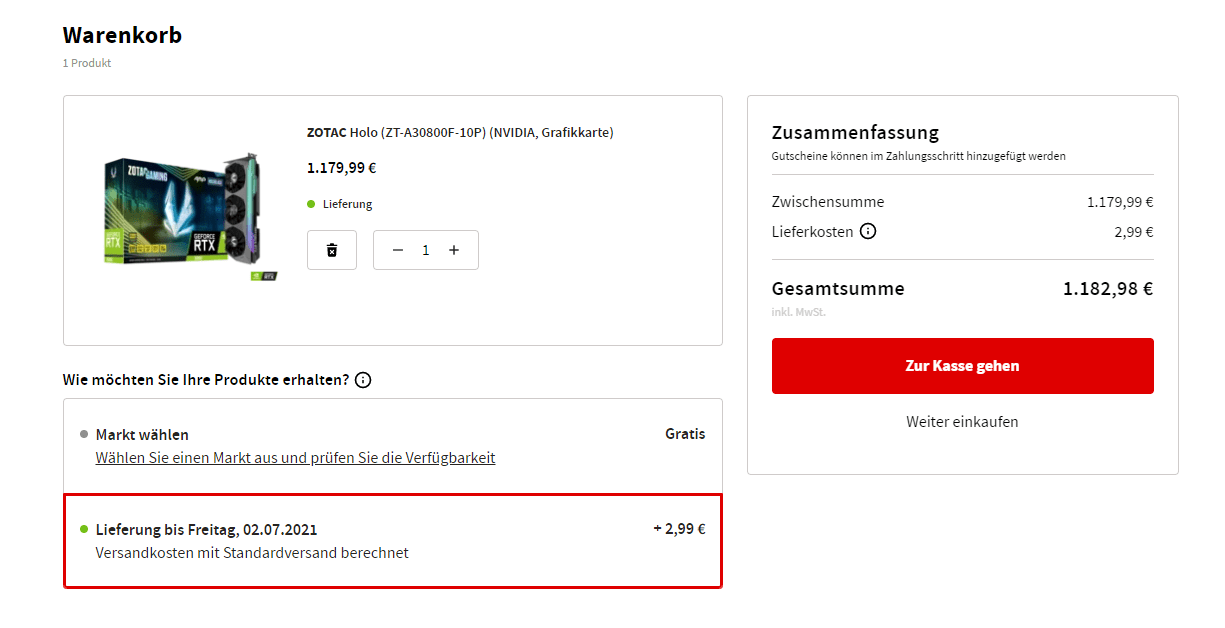Open the Markt auswählen availability link

coord(295,458)
